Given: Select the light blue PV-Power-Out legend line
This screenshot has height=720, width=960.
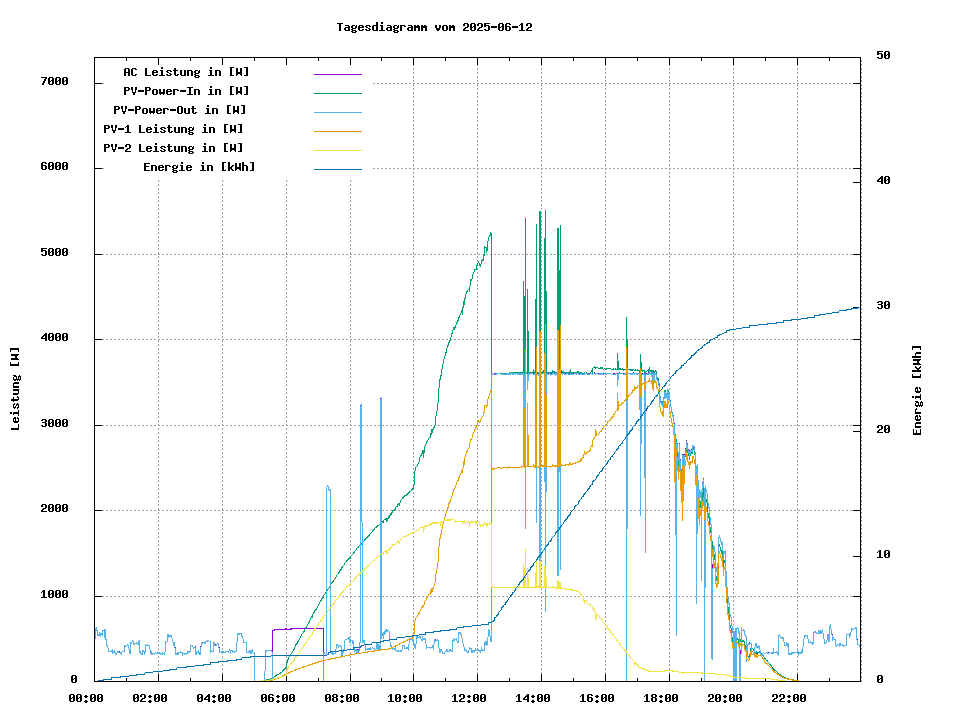Looking at the screenshot, I should click(x=337, y=112).
